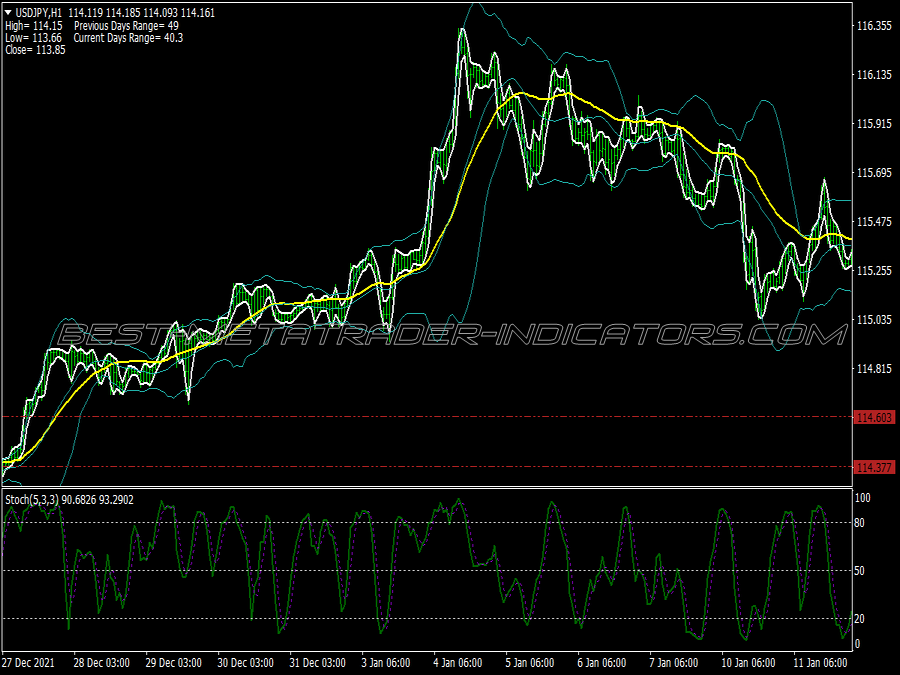Click the stochastic 100 level label

(x=862, y=498)
